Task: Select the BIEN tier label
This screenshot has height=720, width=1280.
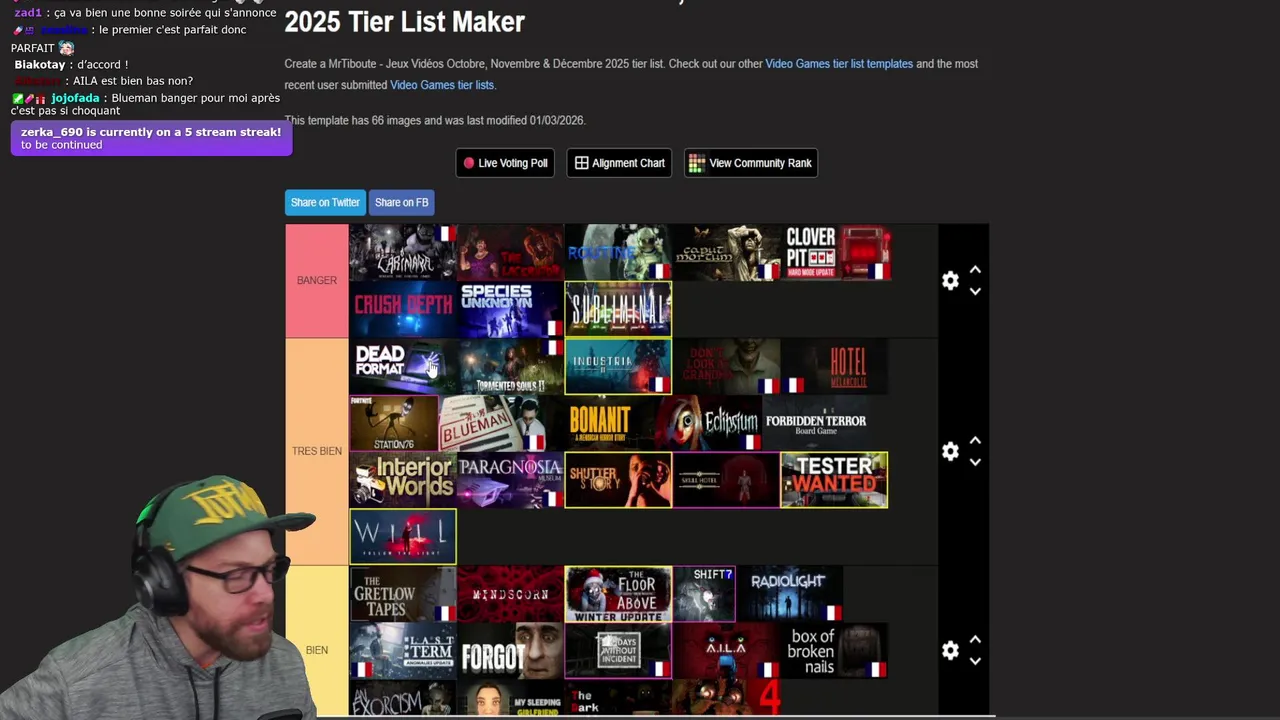Action: (x=317, y=650)
